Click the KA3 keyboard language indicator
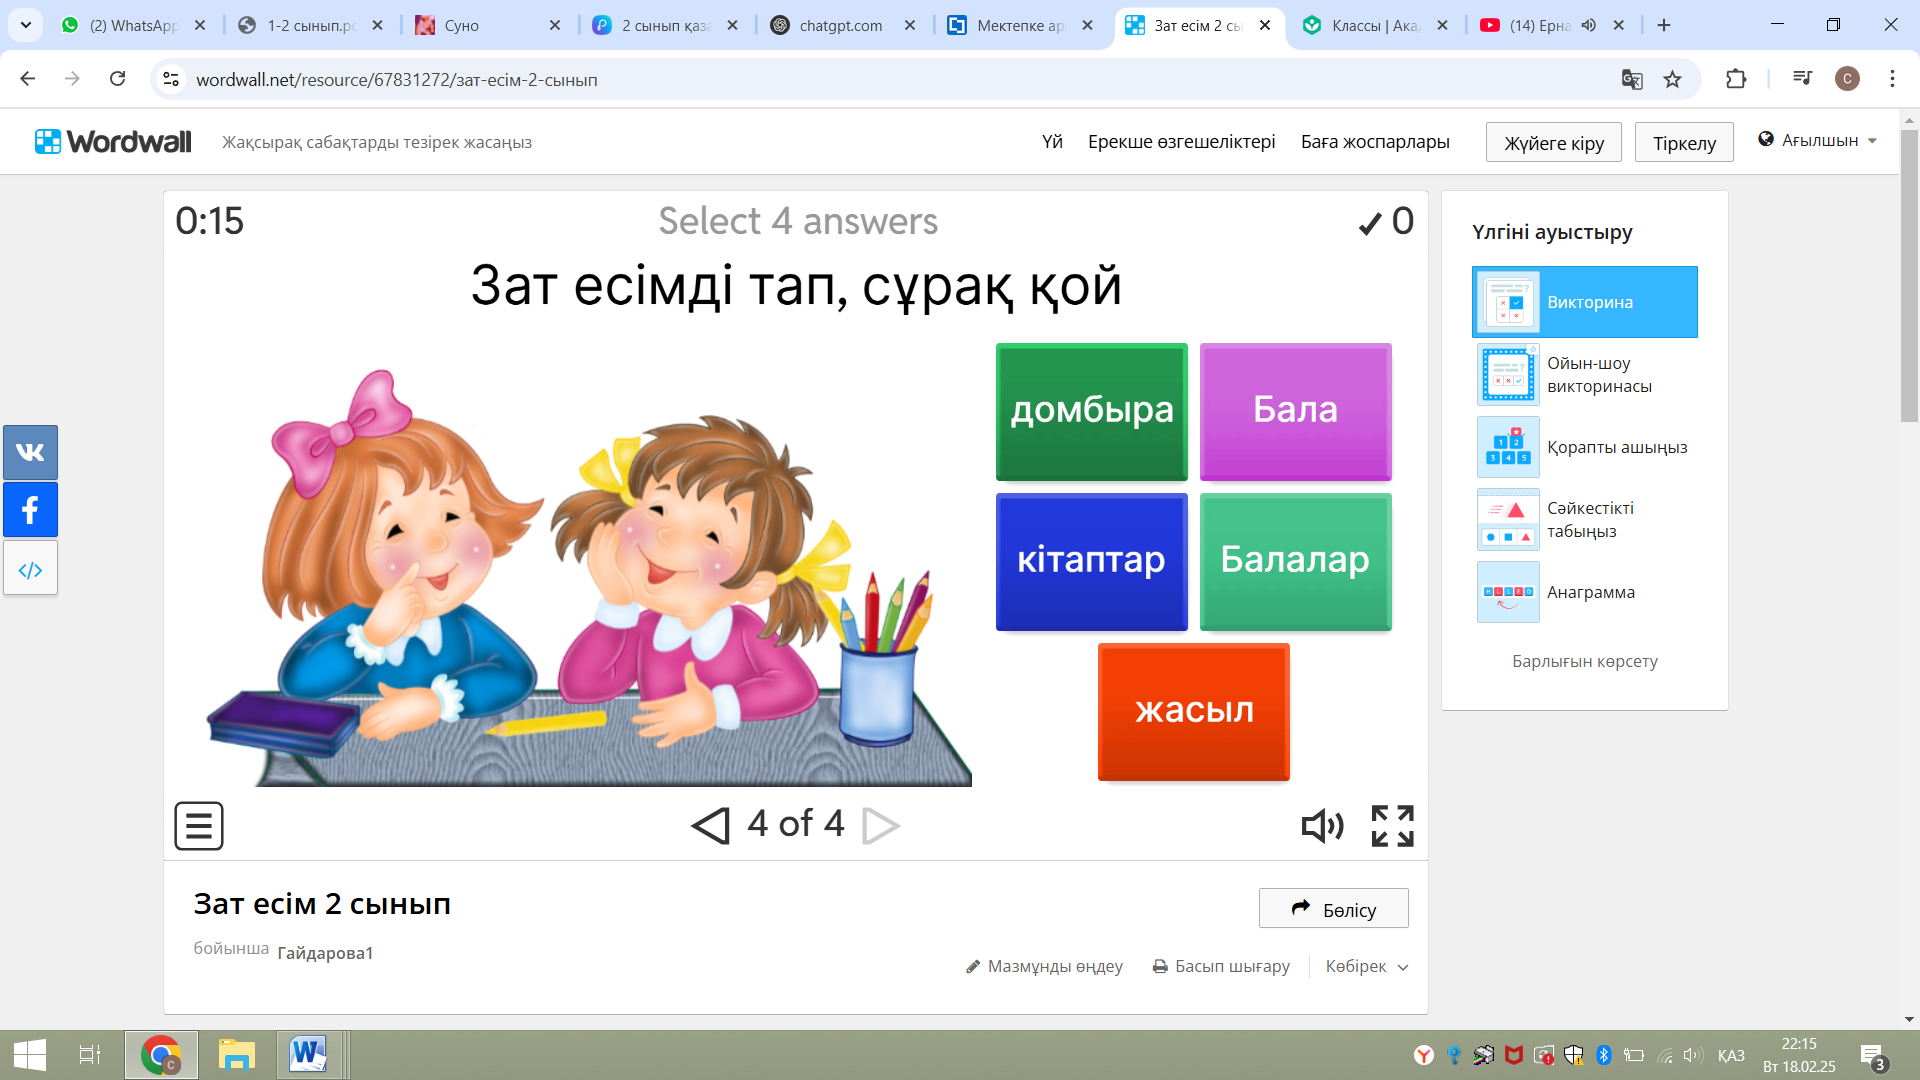This screenshot has height=1080, width=1920. [x=1731, y=1056]
